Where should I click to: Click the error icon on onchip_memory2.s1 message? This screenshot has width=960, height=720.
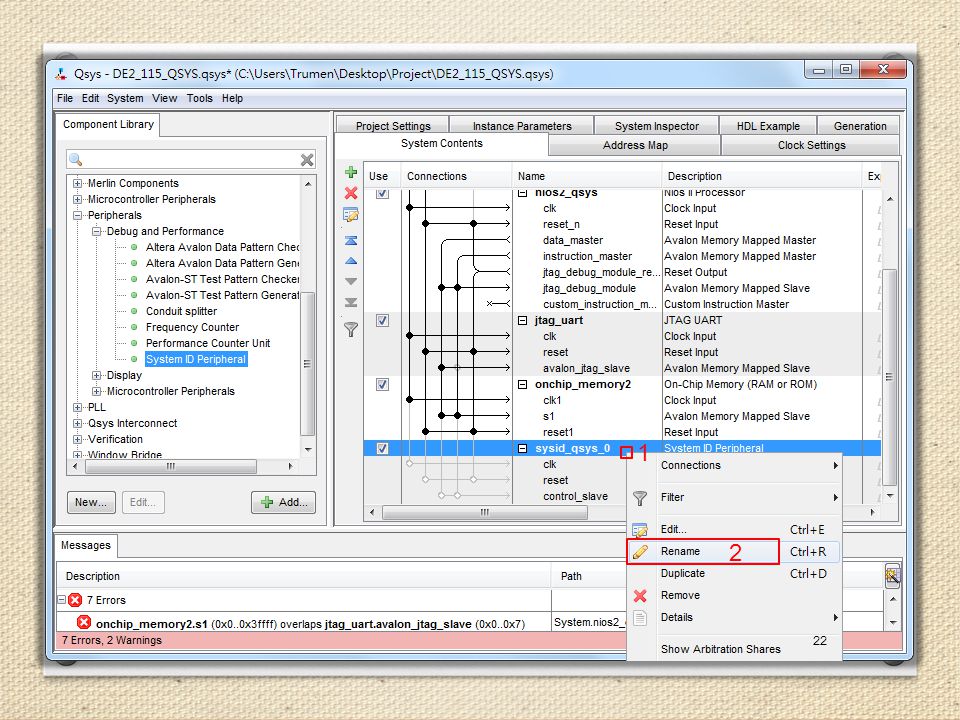point(84,623)
